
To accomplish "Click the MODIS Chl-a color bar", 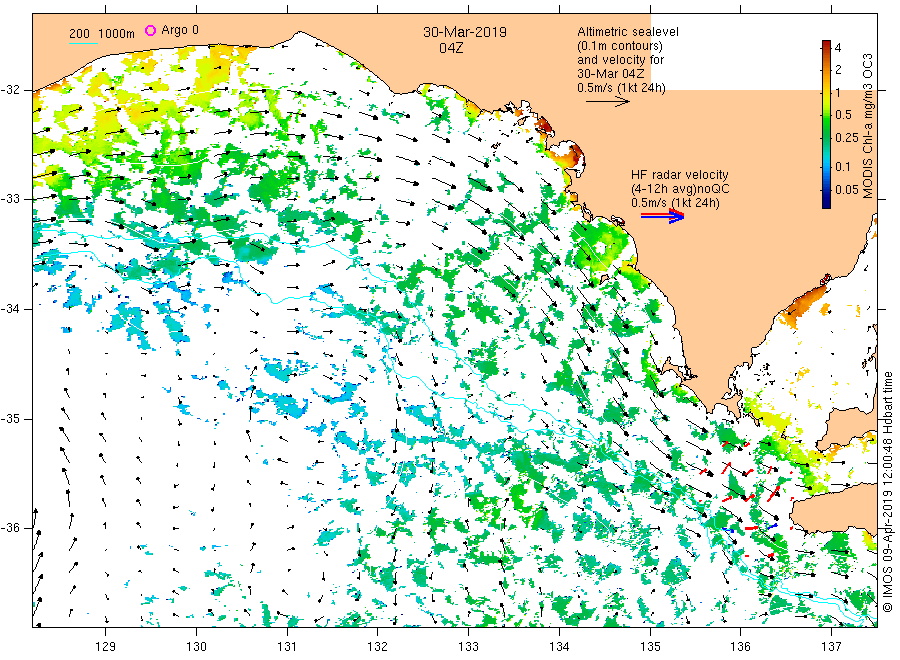I will [826, 124].
